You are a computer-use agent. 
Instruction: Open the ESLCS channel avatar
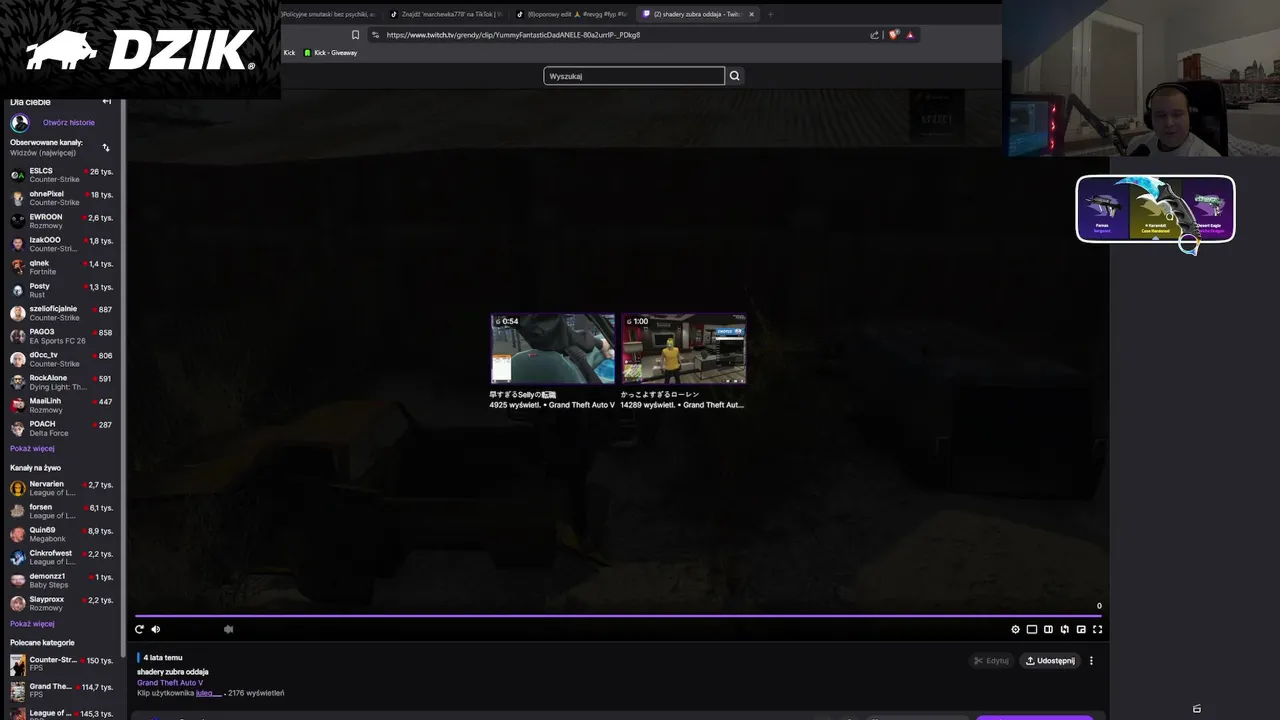tap(18, 175)
